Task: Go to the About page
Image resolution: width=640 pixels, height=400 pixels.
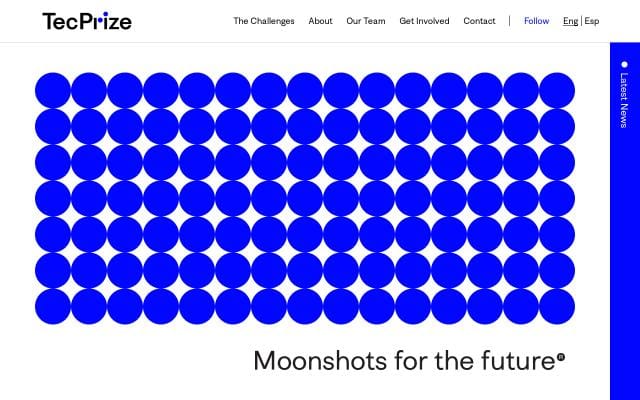Action: 320,21
